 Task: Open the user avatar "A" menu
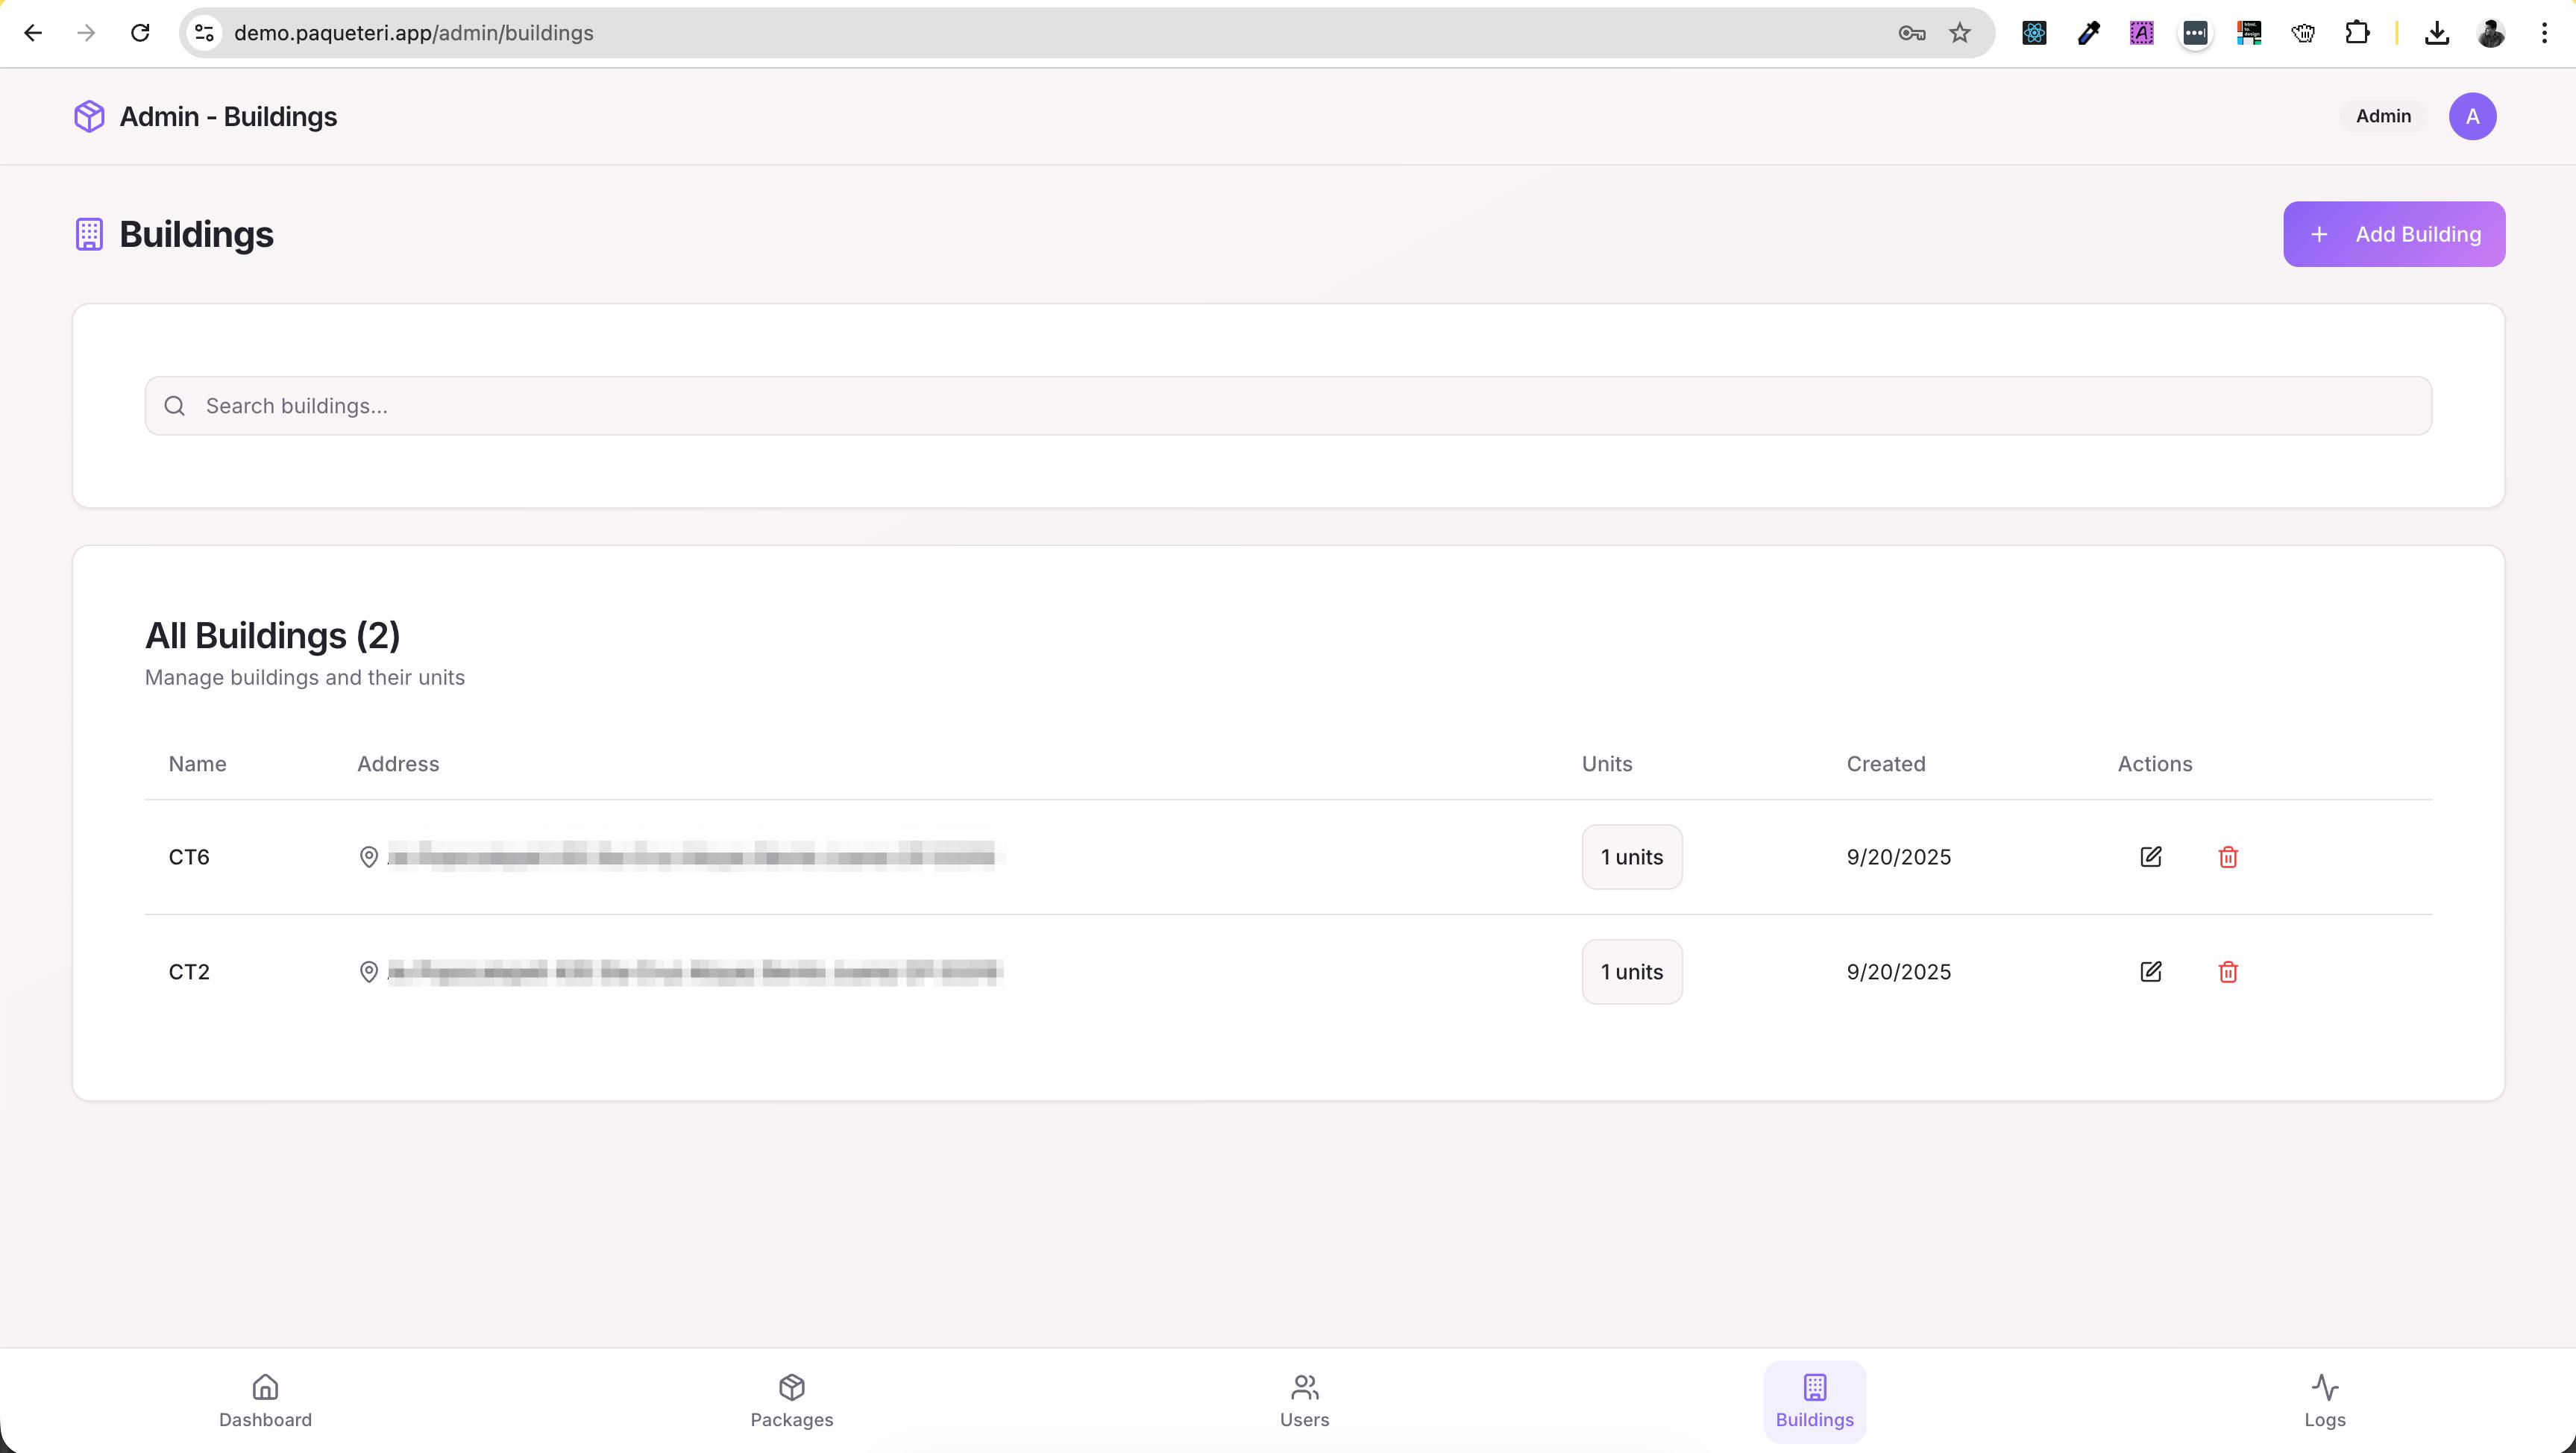2472,117
